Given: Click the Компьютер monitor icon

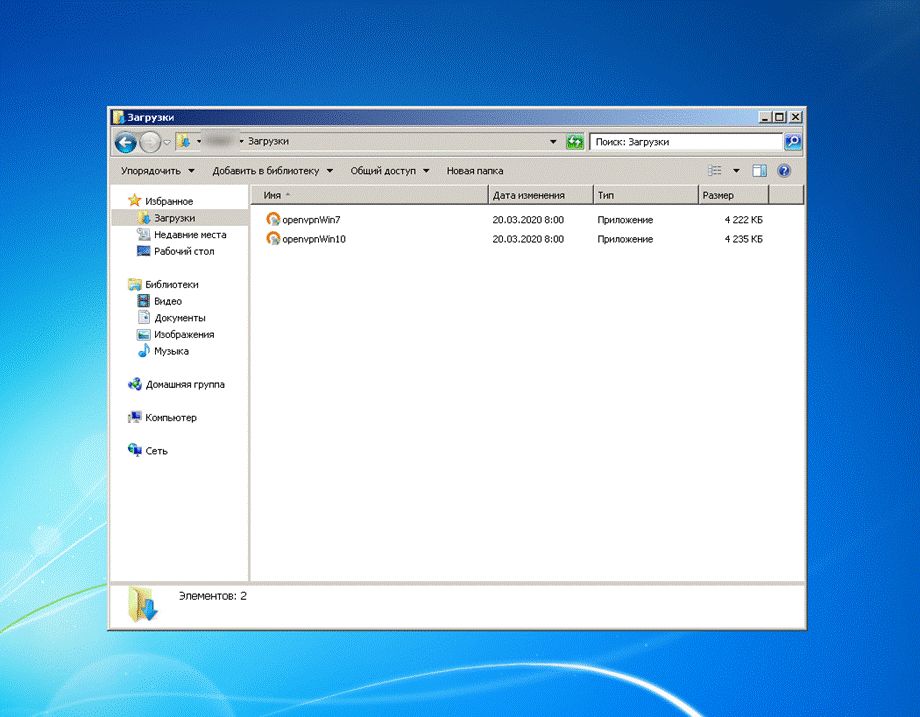Looking at the screenshot, I should click(x=135, y=417).
